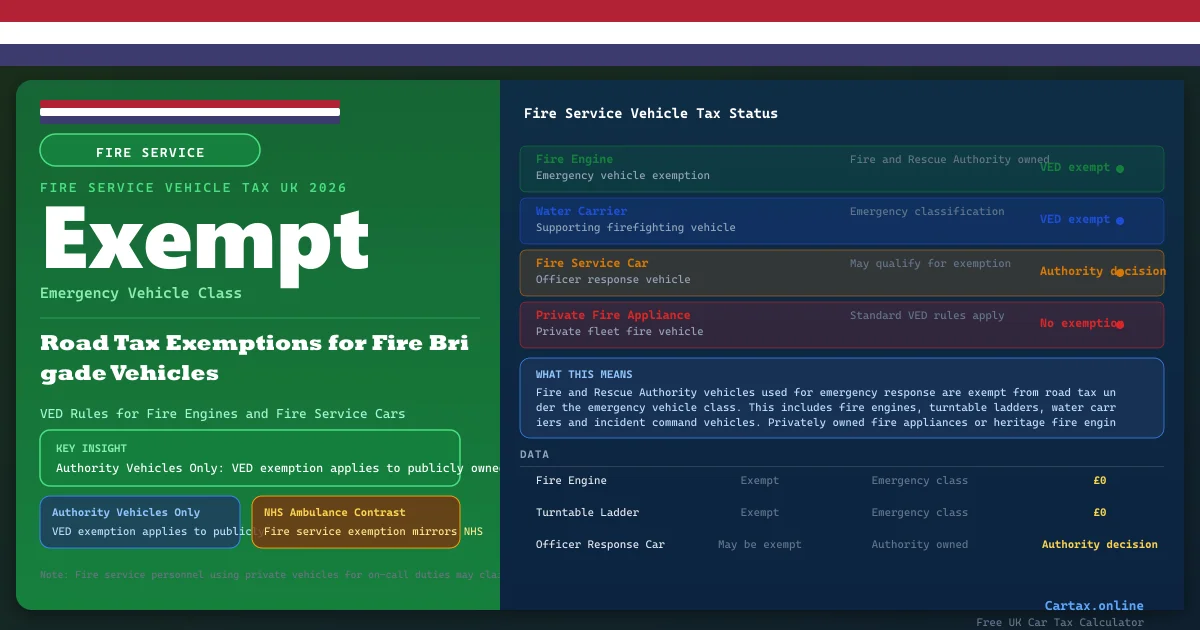The image size is (1200, 630).
Task: Select the NHS Ambulance Contrast card
Action: [356, 522]
